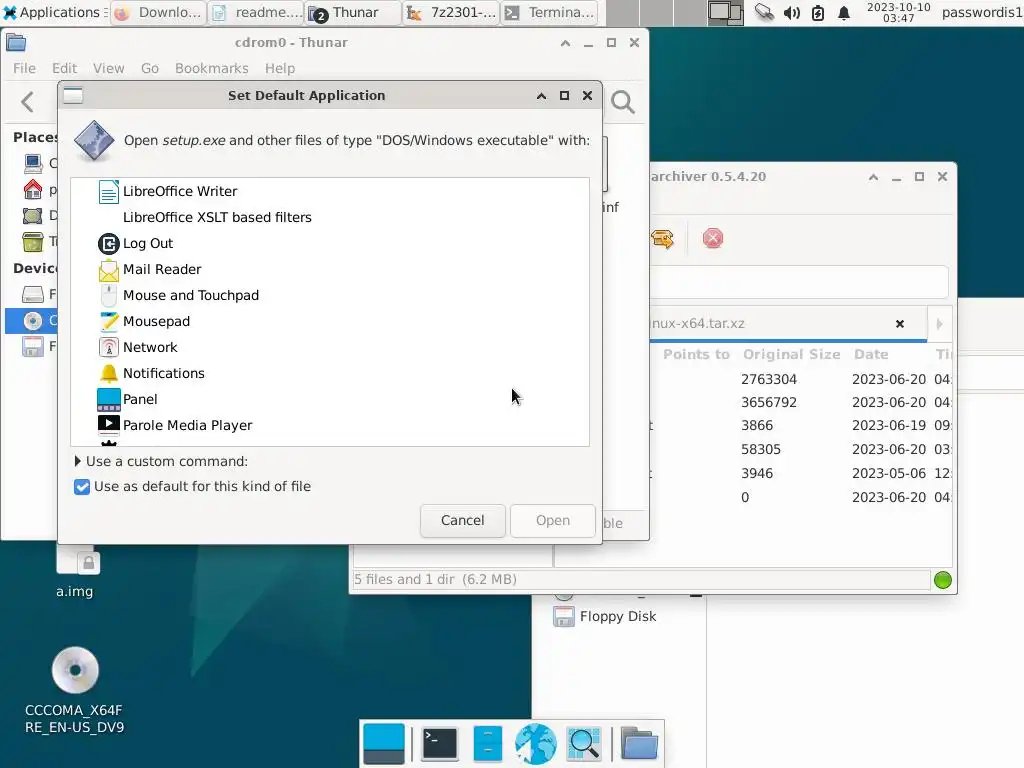1024x768 pixels.
Task: Select Notifications application entry
Action: coord(330,373)
